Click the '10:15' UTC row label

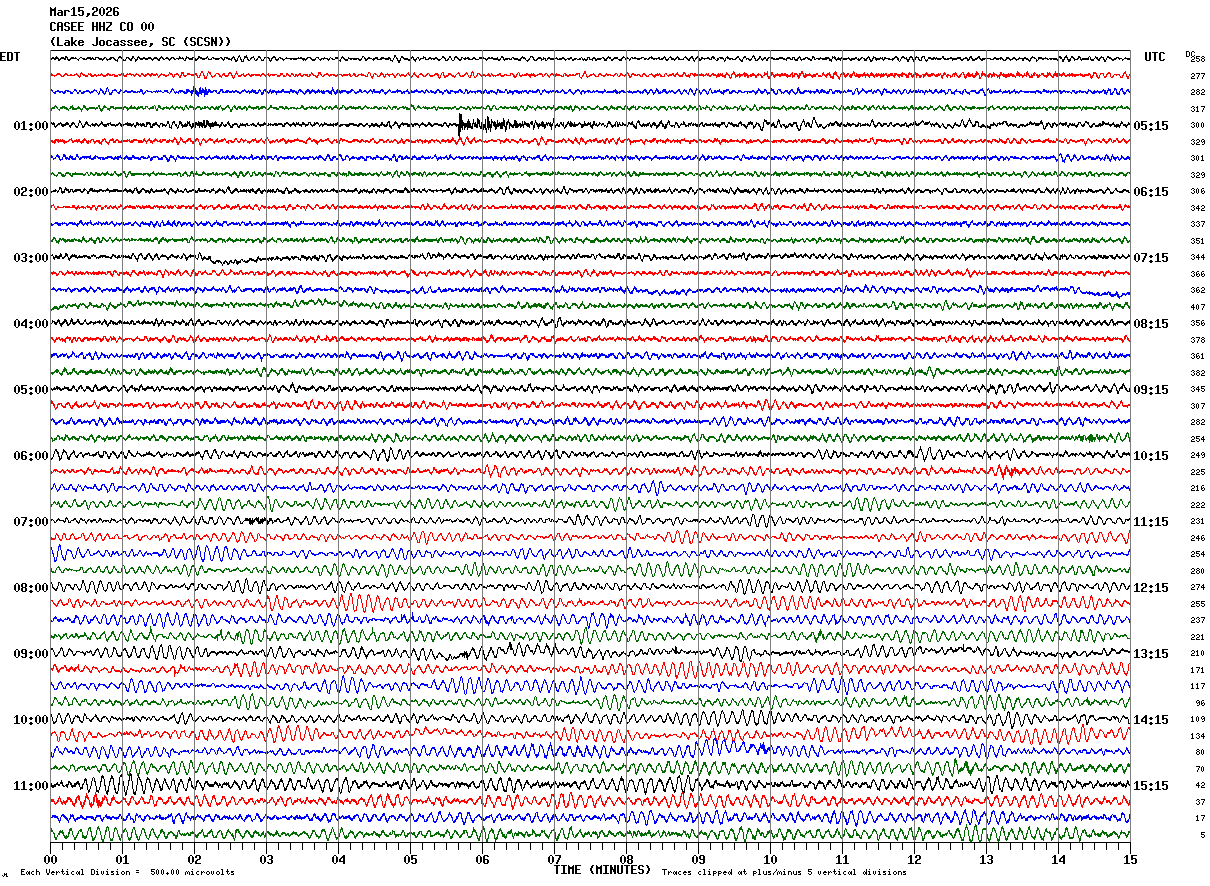tap(1151, 456)
